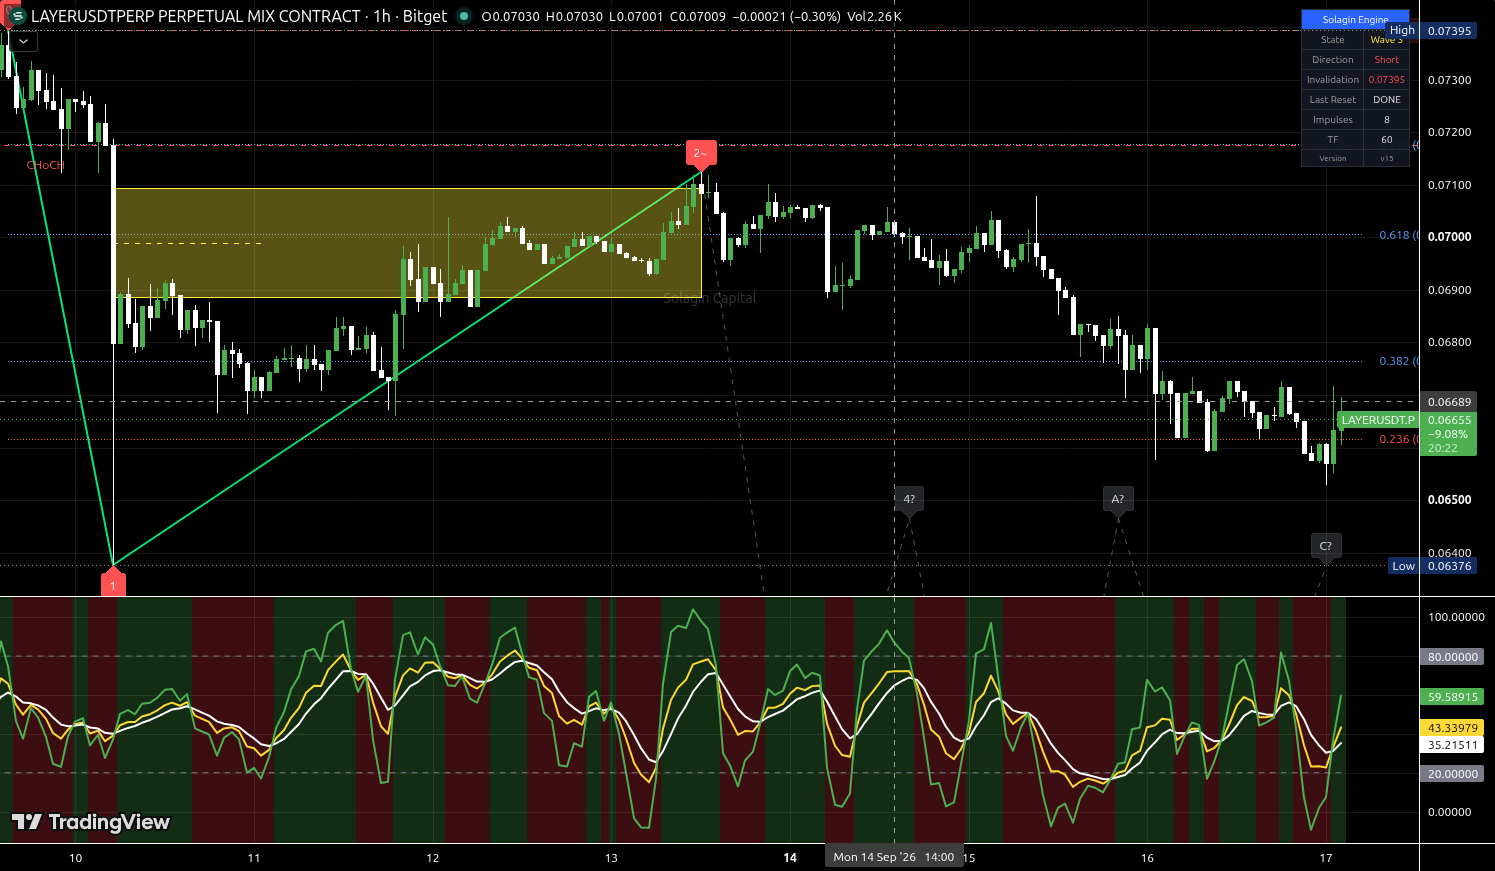Screen dimensions: 1495x871
Task: Click the −0.00021 (−0.30%) change value
Action: coord(786,16)
